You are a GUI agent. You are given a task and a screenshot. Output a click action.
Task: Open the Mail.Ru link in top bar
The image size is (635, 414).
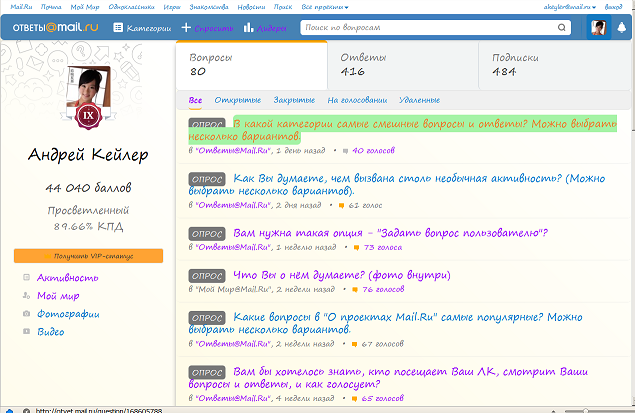click(x=21, y=7)
